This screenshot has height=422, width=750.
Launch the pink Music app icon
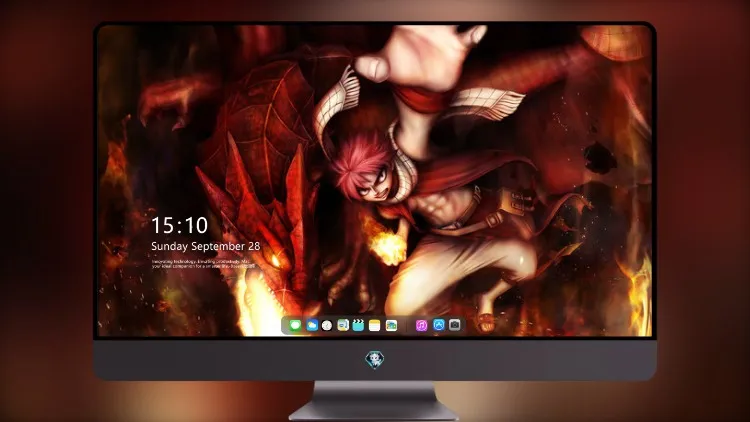[421, 325]
